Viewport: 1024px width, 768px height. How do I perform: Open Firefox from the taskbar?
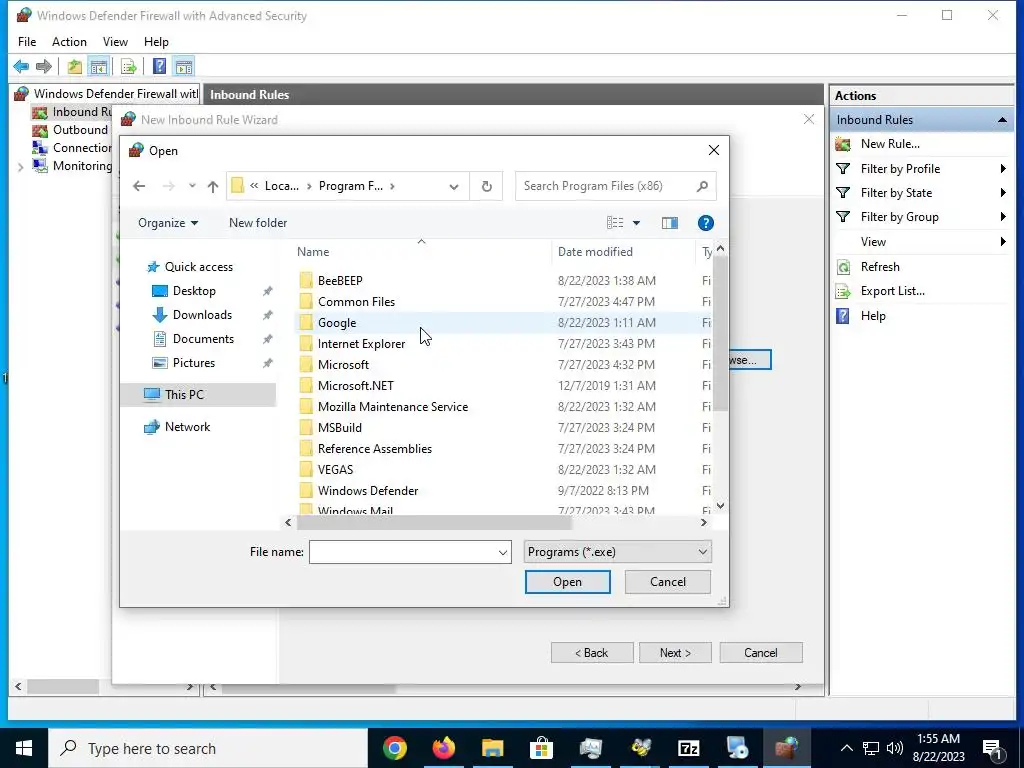[x=443, y=748]
